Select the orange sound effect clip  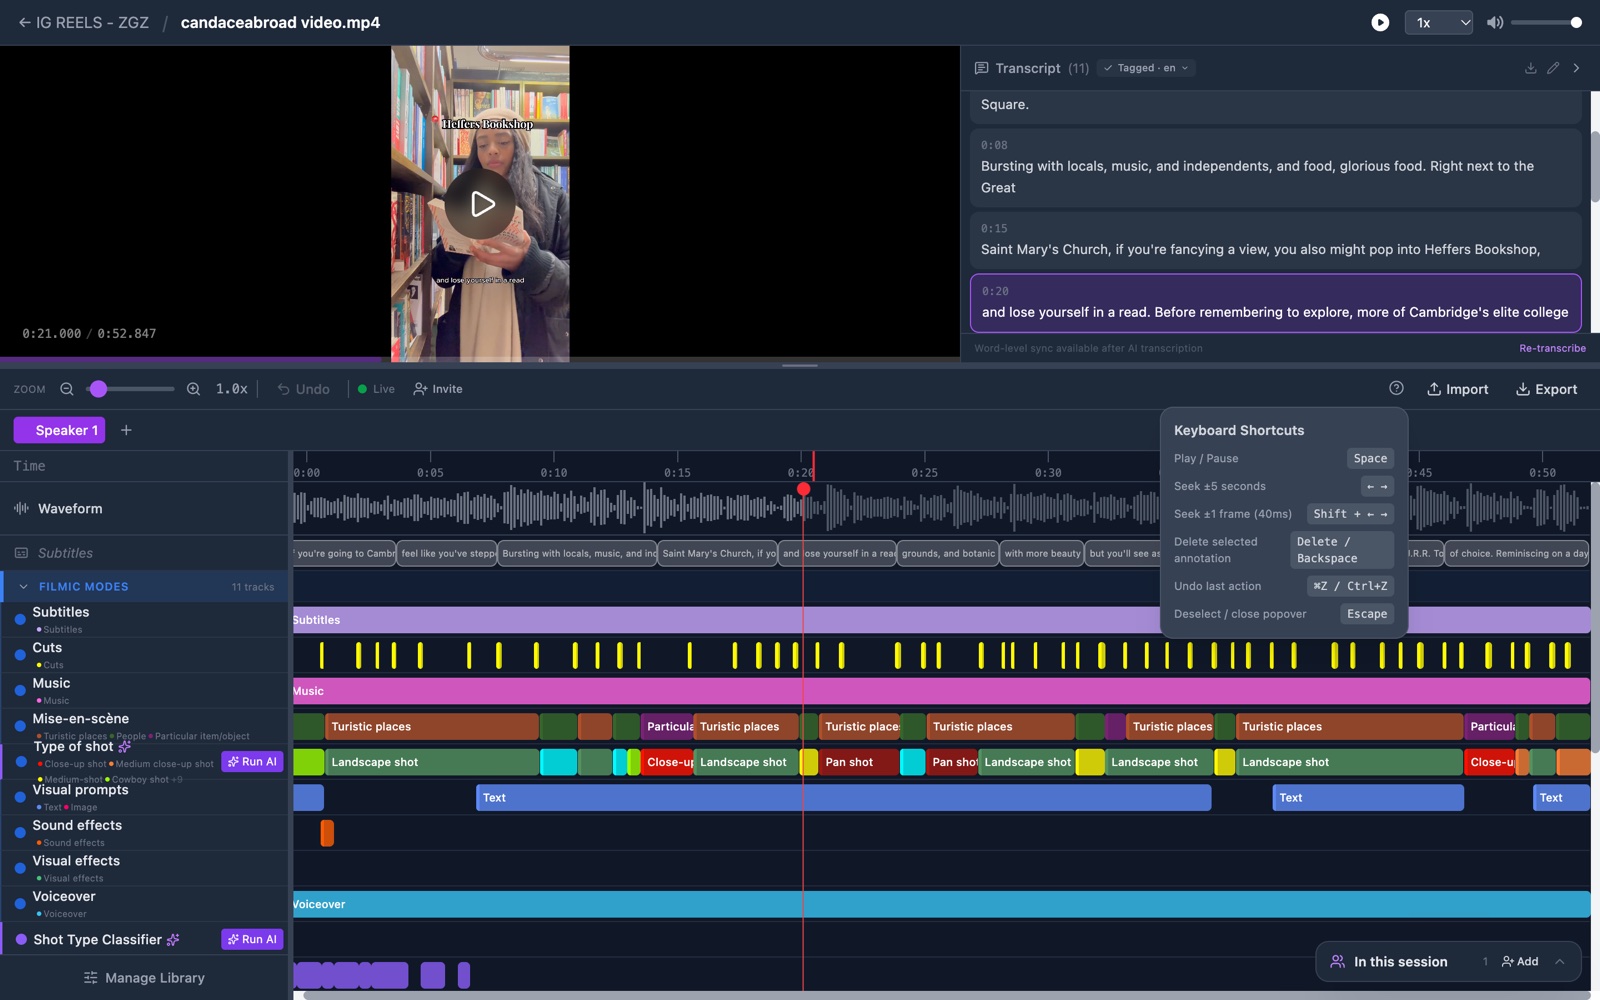[327, 833]
